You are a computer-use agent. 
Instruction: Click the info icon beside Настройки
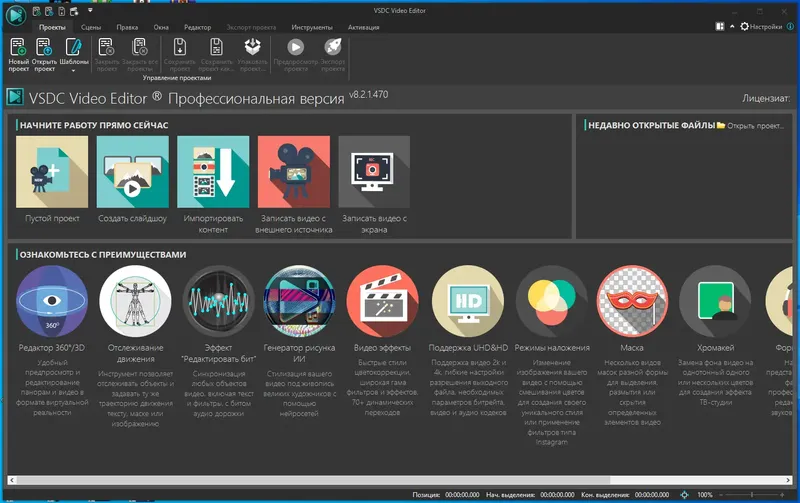[x=790, y=26]
